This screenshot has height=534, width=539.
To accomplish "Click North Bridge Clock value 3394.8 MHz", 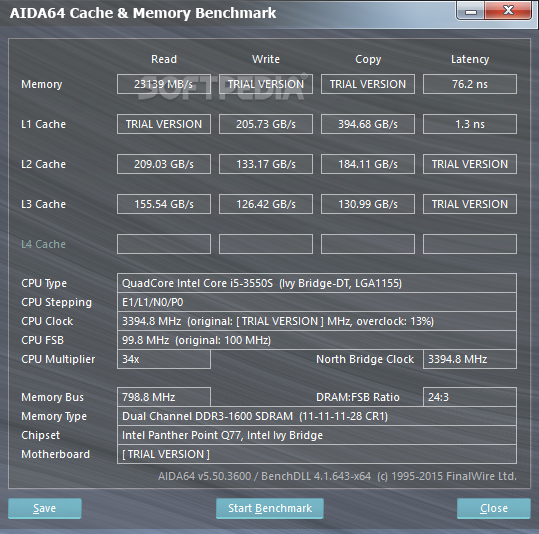I will 470,359.
